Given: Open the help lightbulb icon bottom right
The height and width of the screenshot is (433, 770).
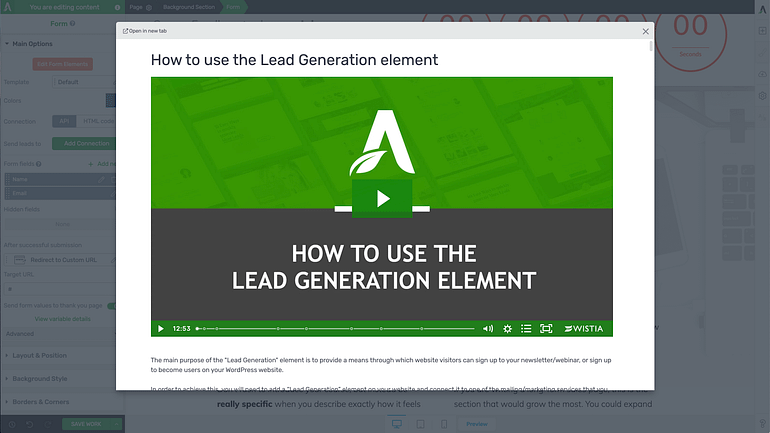Looking at the screenshot, I should click(x=763, y=424).
